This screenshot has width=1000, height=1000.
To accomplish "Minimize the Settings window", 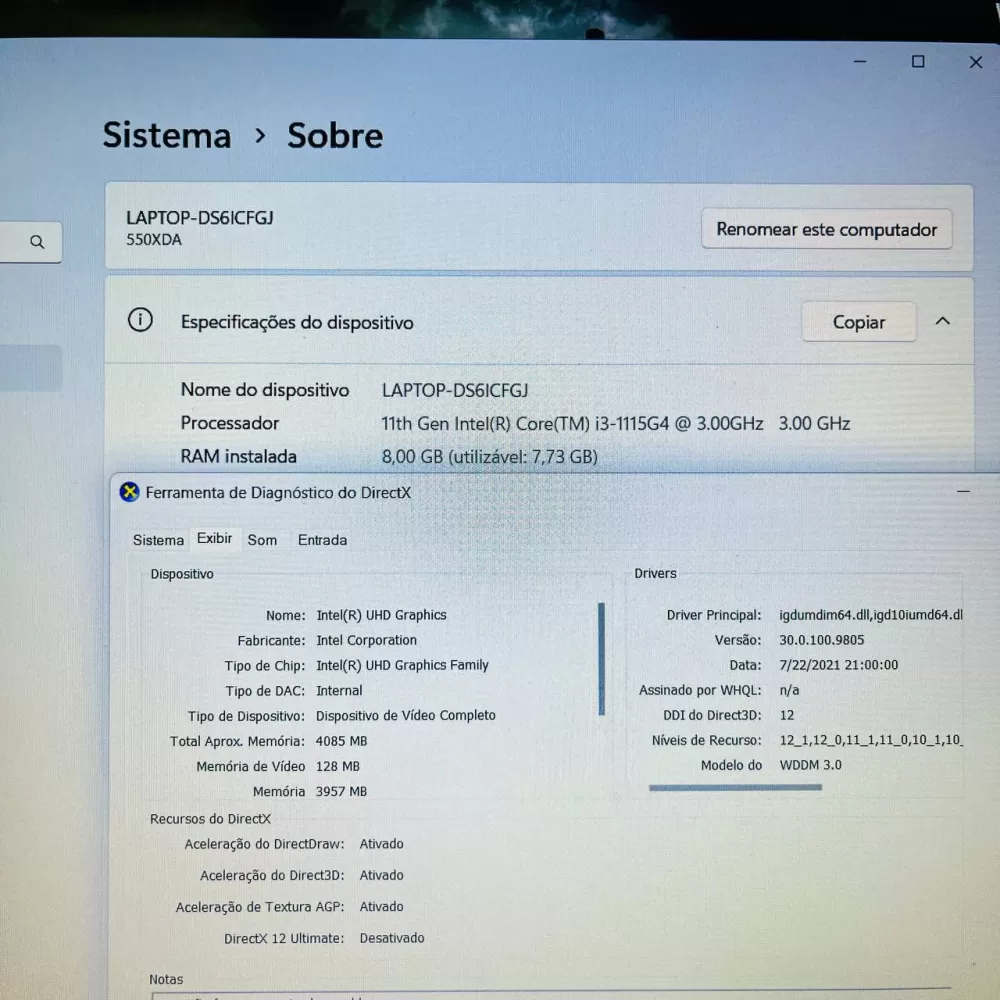I will (x=860, y=62).
